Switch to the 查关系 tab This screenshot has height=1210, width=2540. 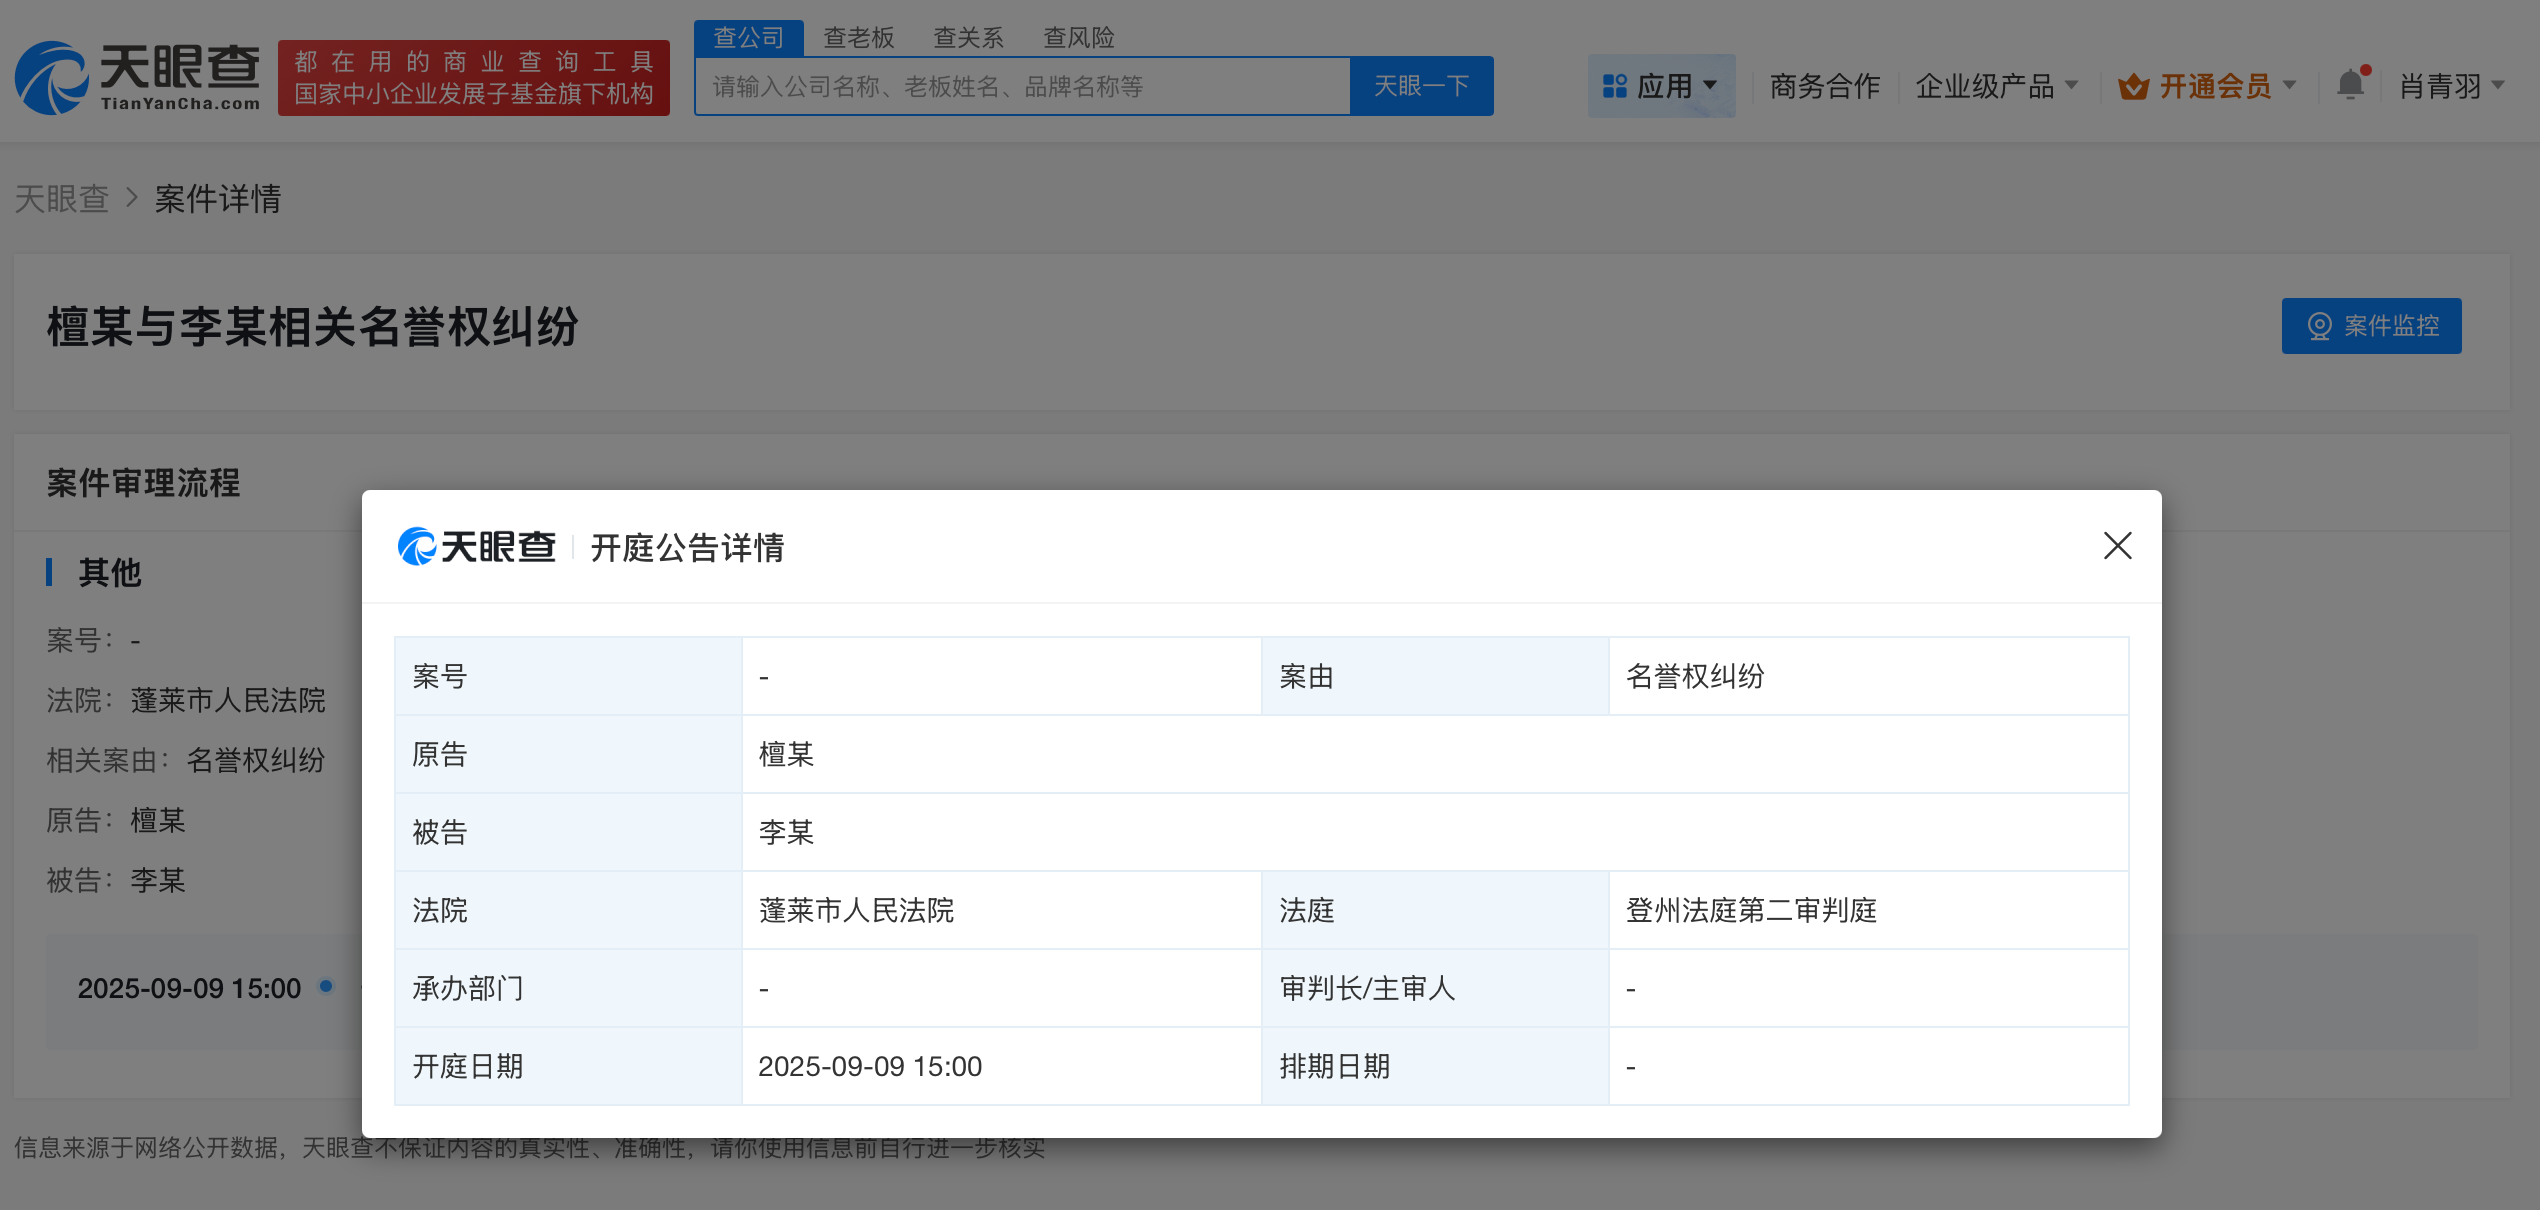click(968, 37)
